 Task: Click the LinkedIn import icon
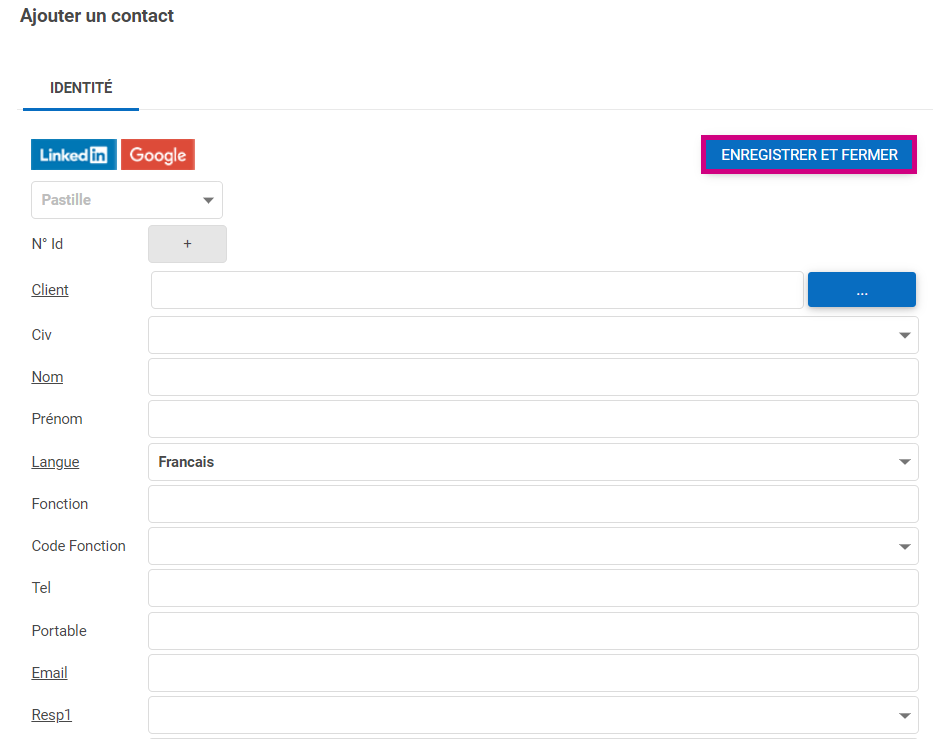pyautogui.click(x=74, y=155)
